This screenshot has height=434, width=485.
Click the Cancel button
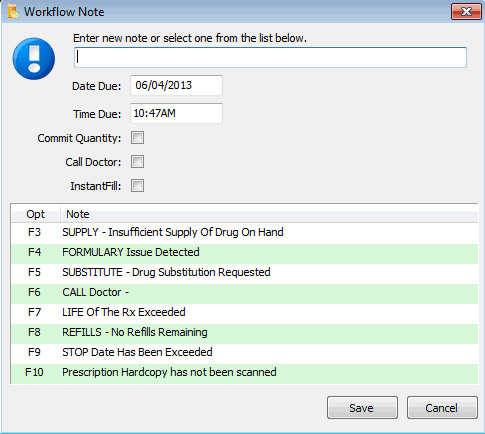coord(442,408)
